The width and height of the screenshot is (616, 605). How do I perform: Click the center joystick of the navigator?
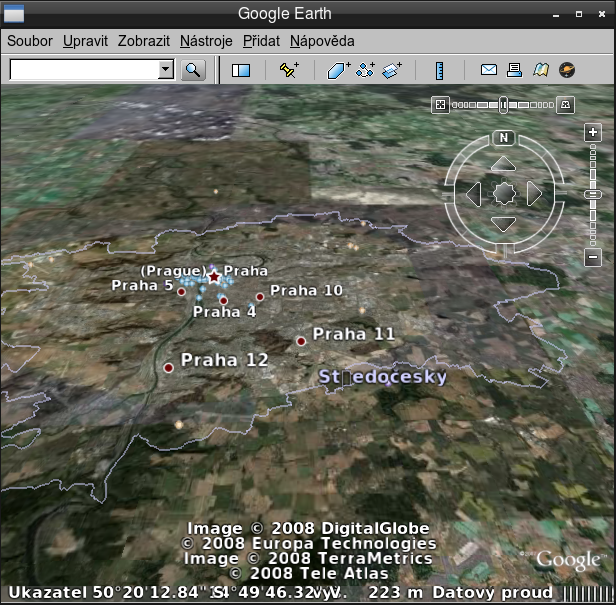click(x=504, y=193)
